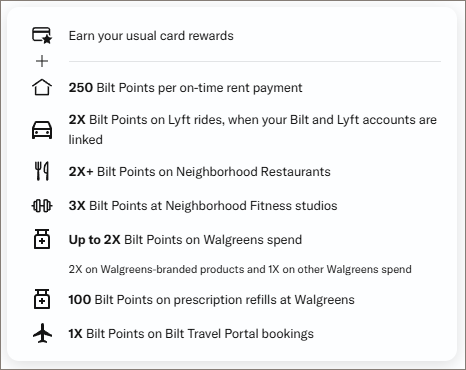Image resolution: width=466 pixels, height=370 pixels.
Task: Click the medicine bottle icon beside prescription refills
Action: click(x=42, y=299)
